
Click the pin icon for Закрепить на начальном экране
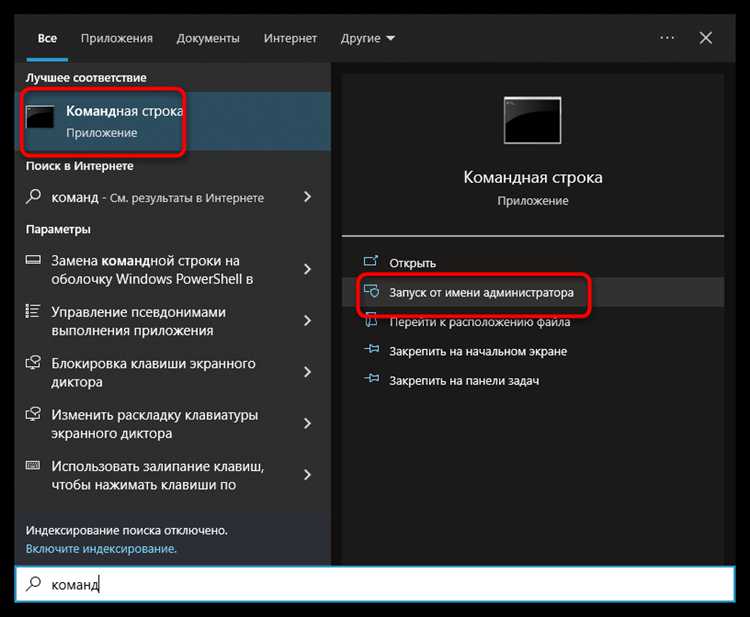pyautogui.click(x=372, y=351)
